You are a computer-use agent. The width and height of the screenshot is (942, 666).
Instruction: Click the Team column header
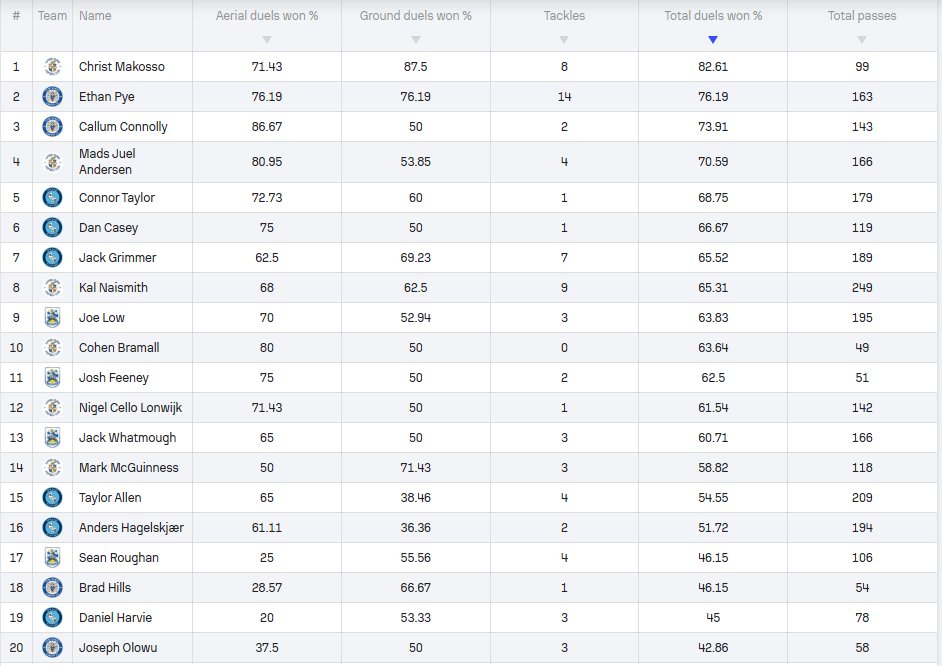pos(53,16)
